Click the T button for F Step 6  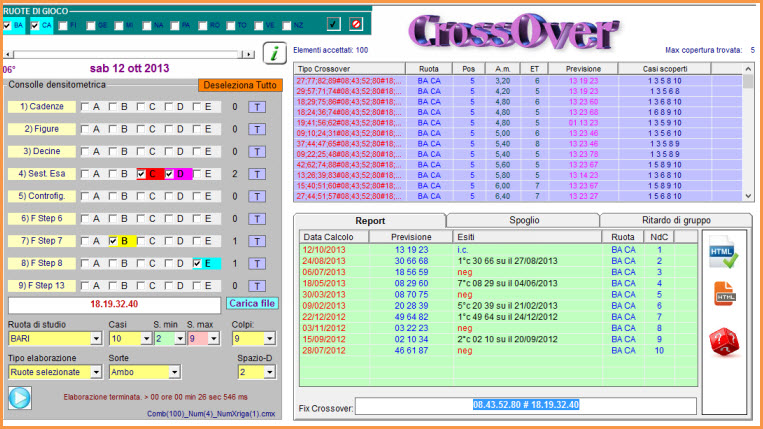click(x=257, y=219)
